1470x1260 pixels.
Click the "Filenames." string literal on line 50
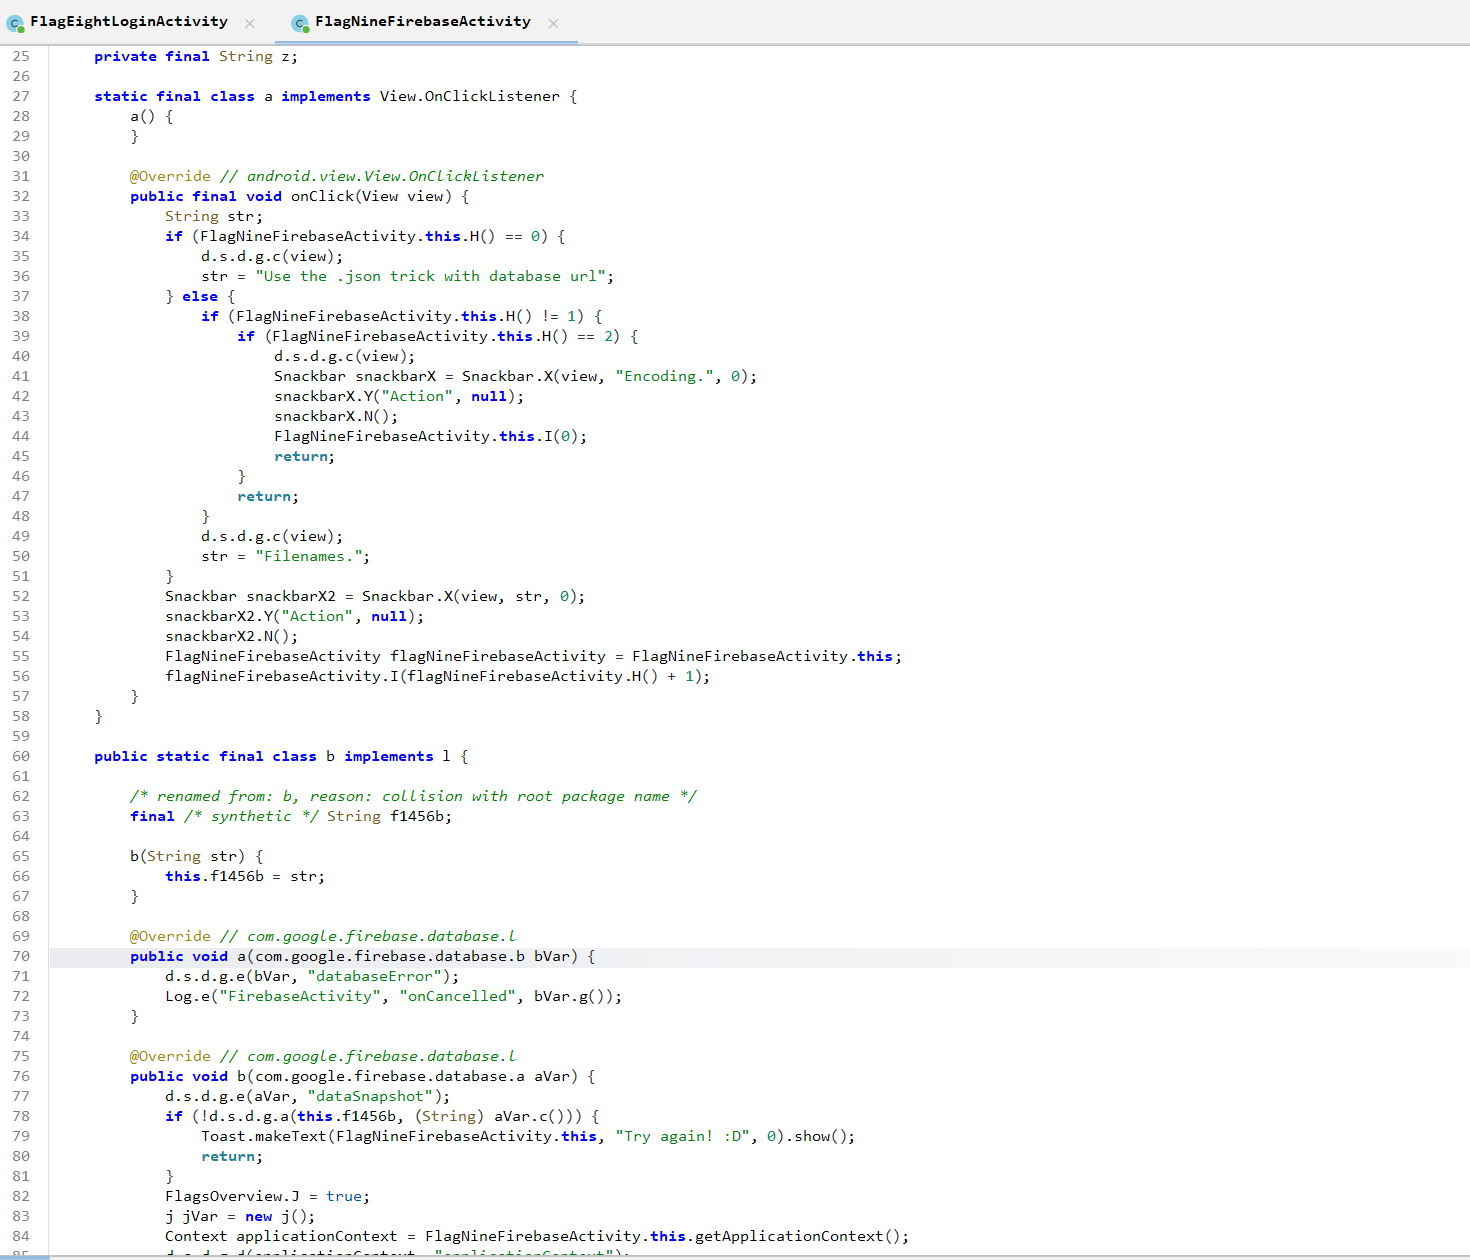312,556
